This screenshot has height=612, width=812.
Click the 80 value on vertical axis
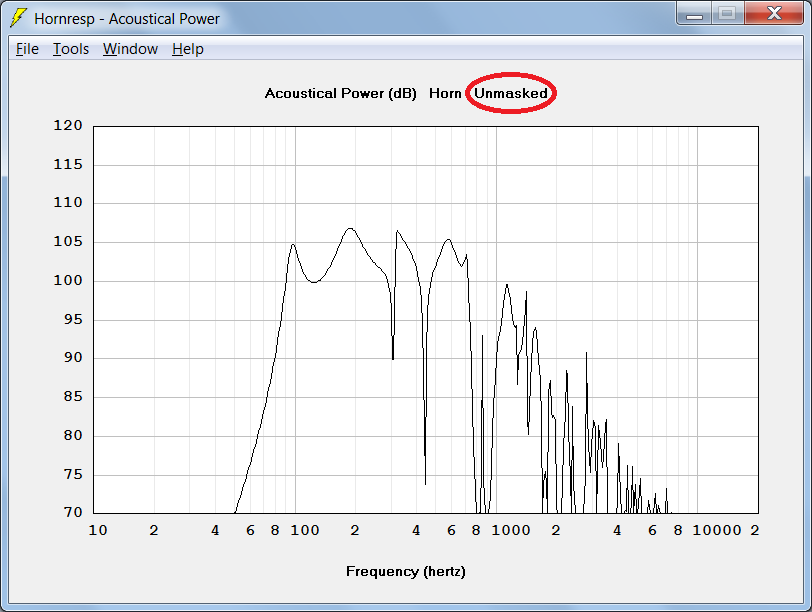tap(73, 435)
